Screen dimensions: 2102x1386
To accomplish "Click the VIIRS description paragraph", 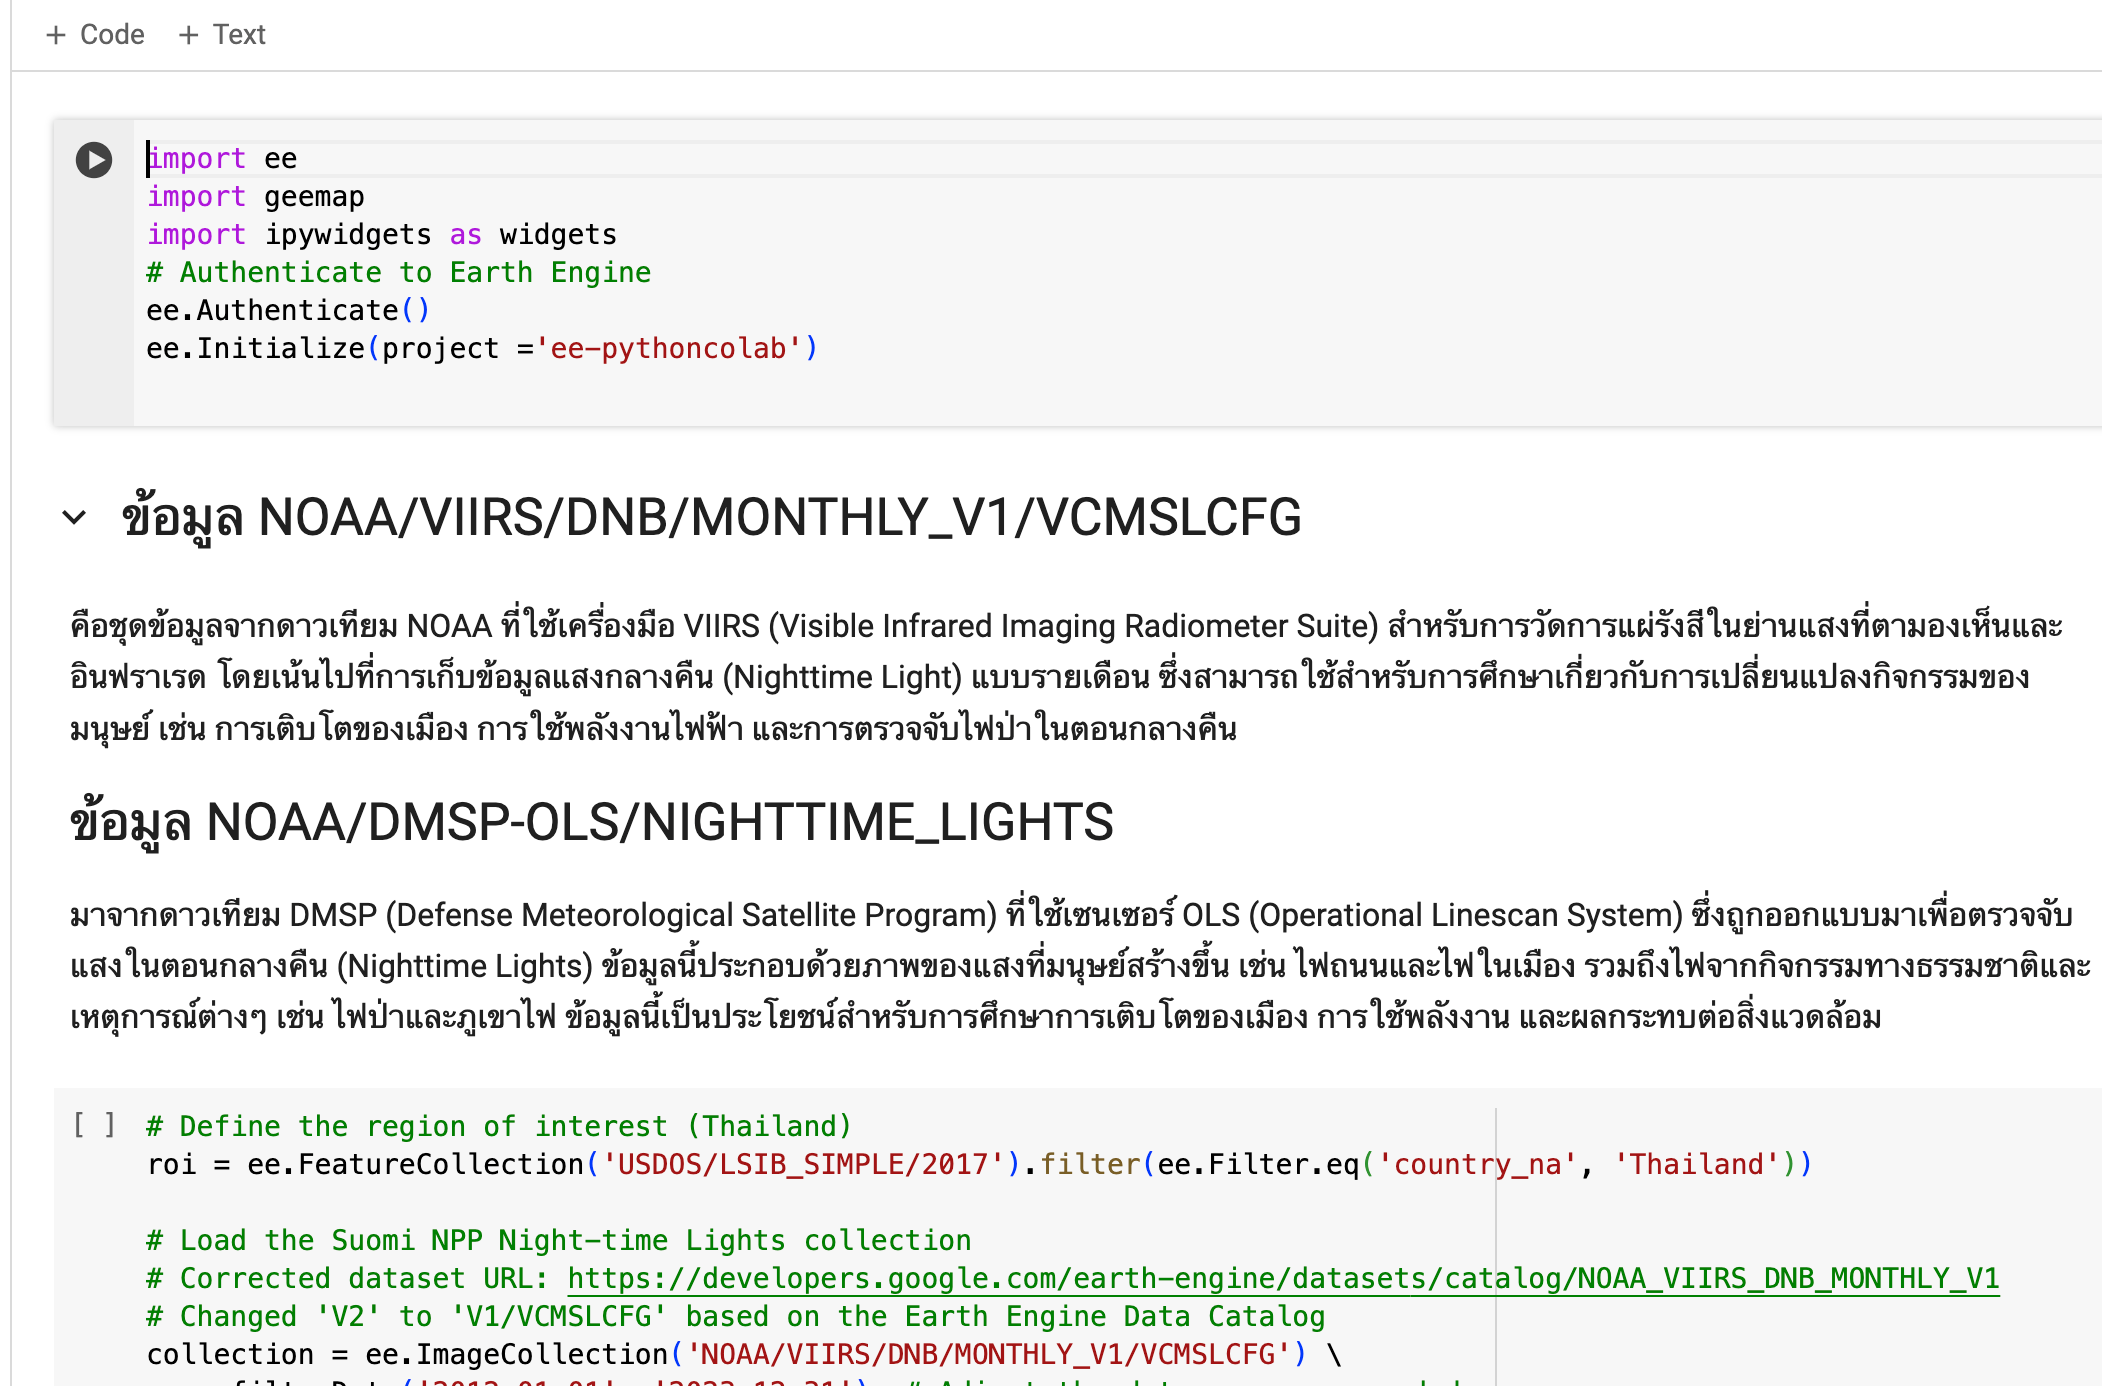I will pos(1066,677).
